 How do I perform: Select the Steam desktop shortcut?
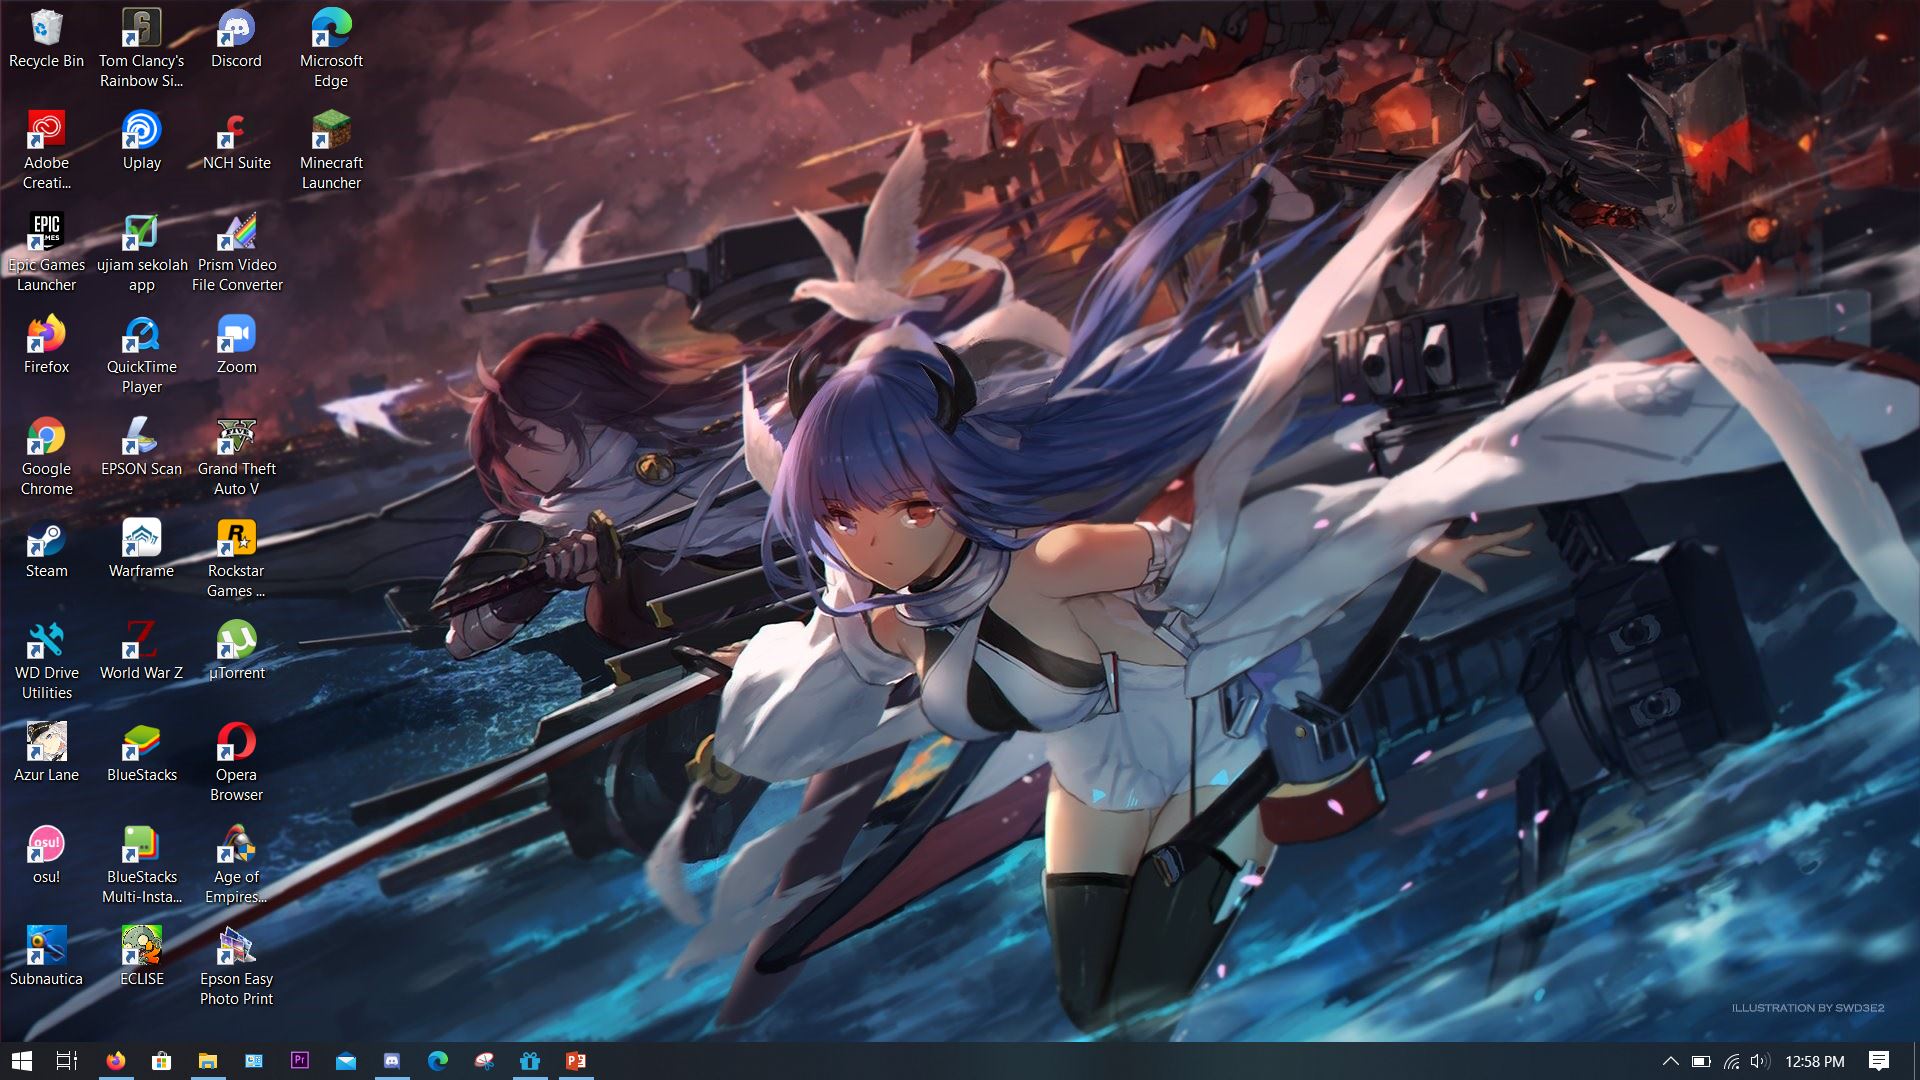click(46, 549)
